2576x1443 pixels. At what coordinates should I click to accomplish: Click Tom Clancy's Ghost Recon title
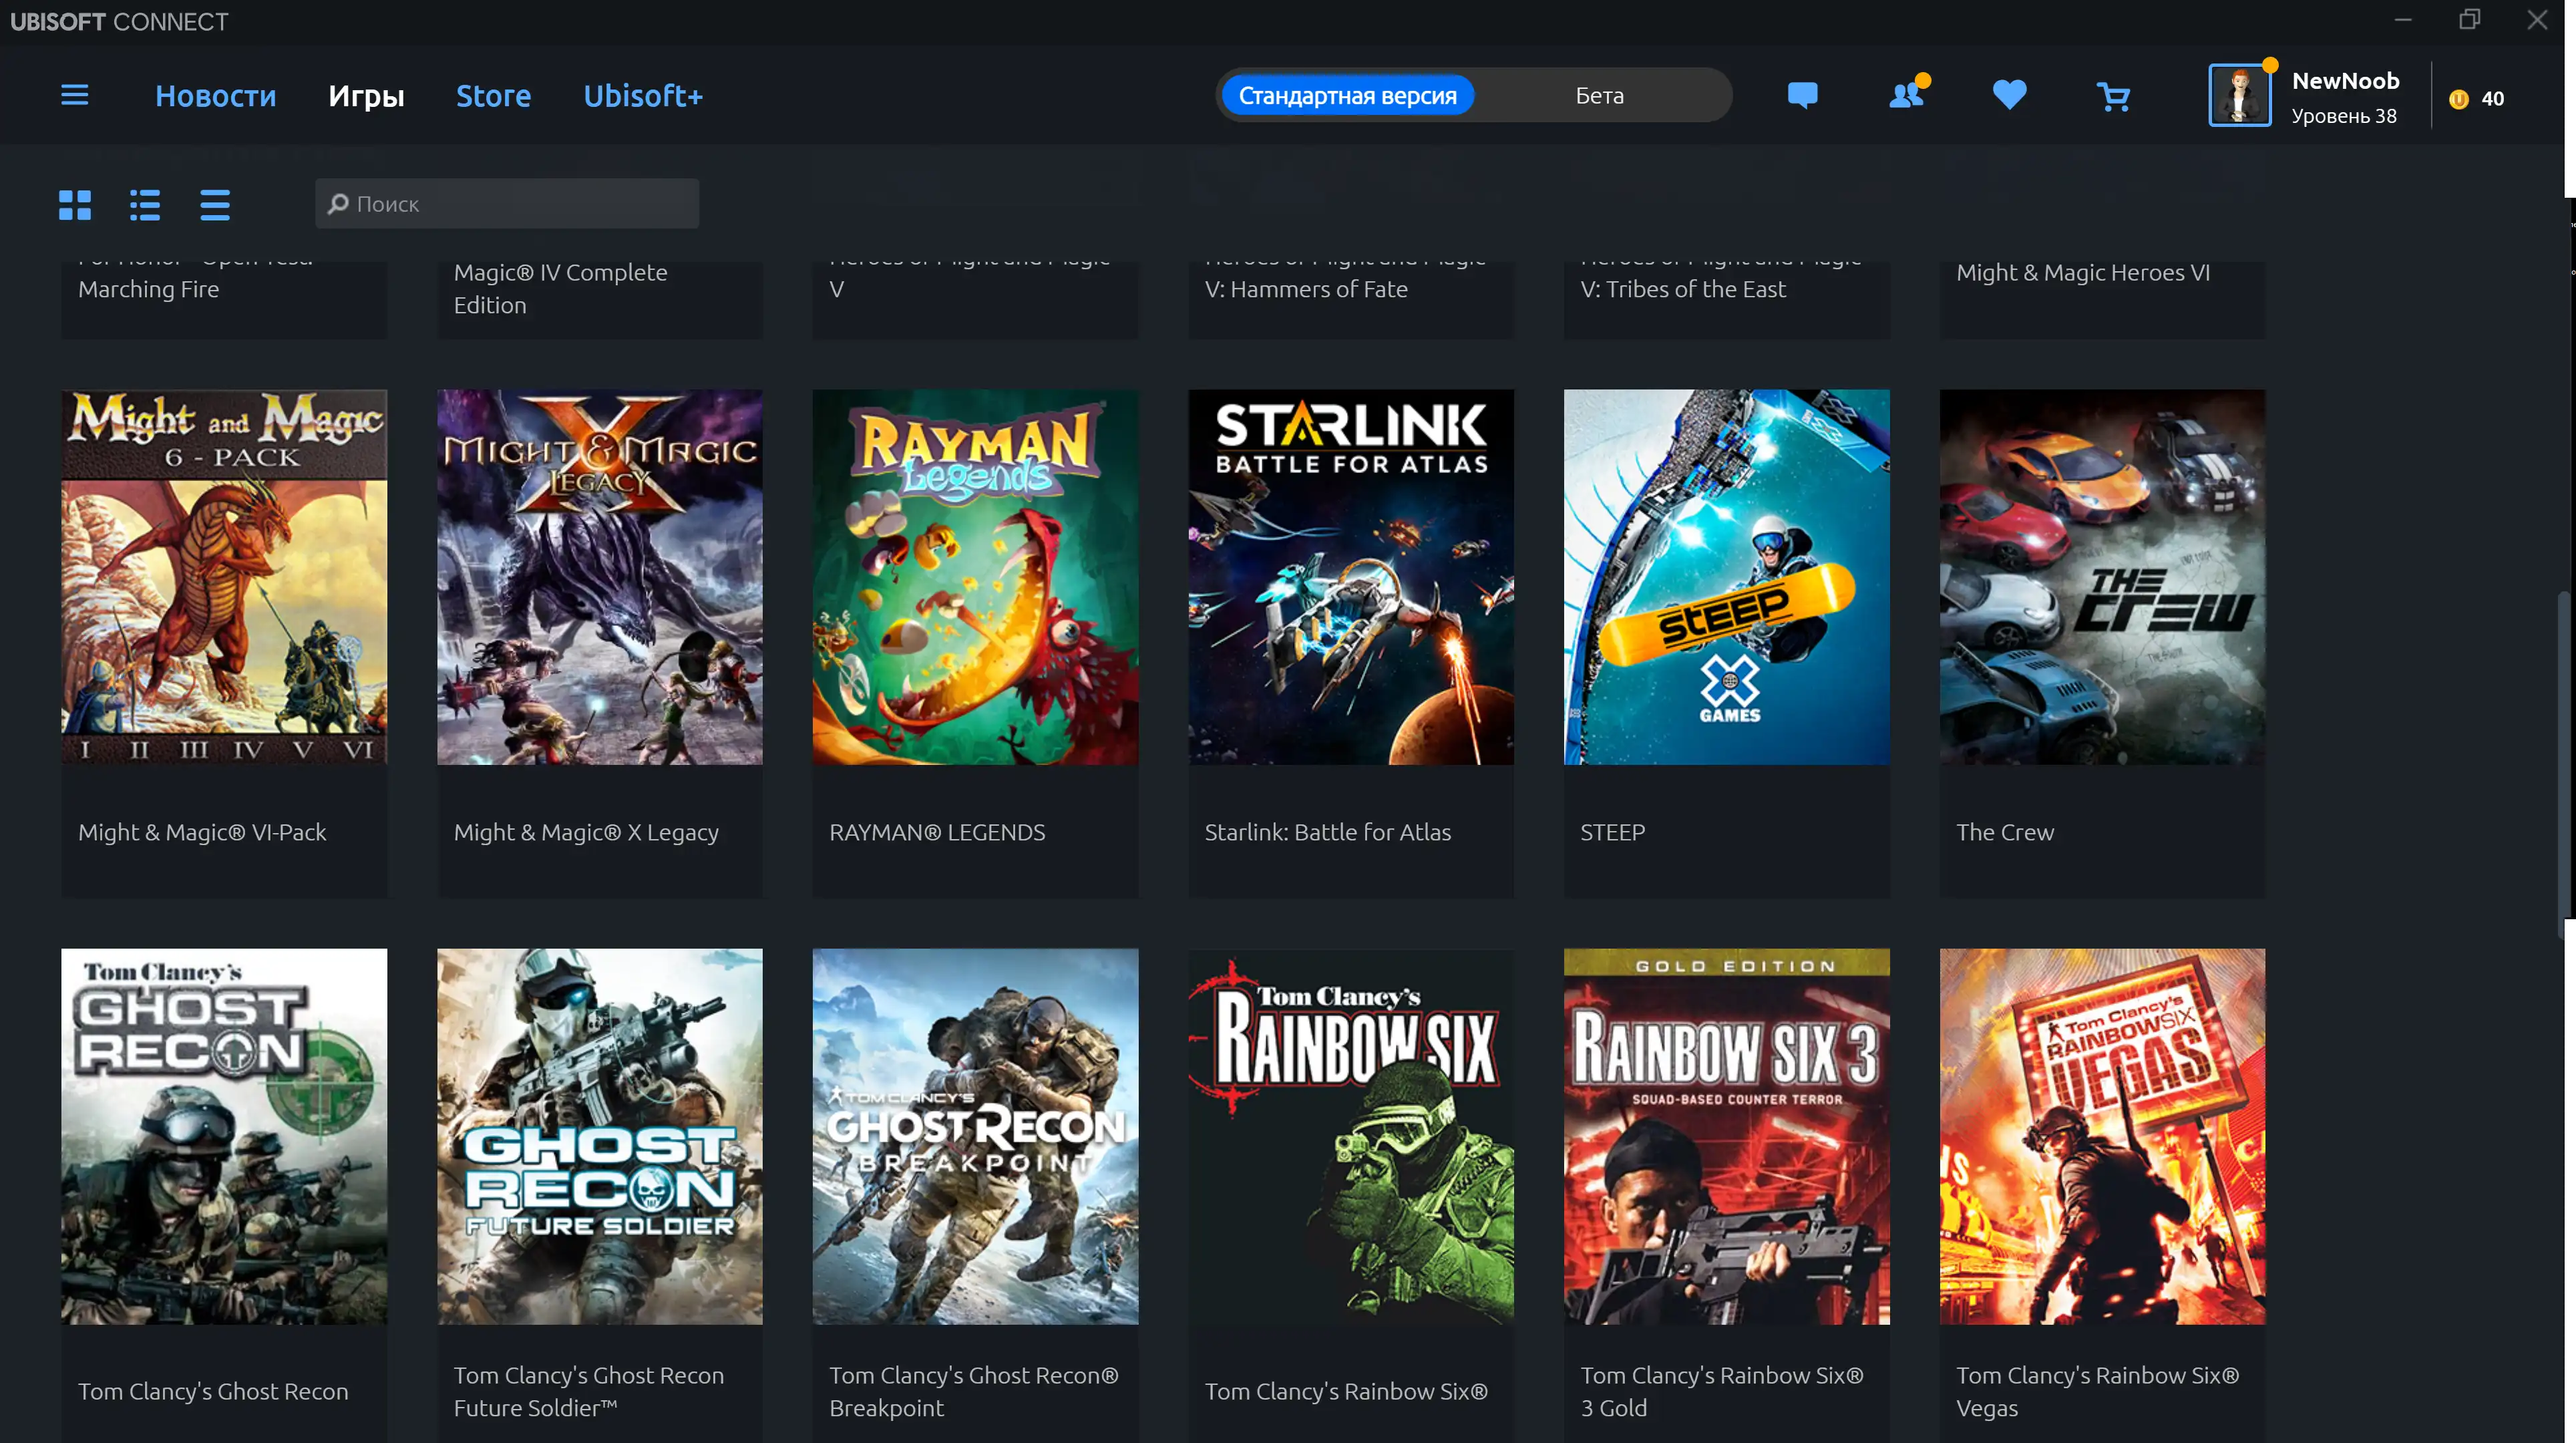(x=213, y=1391)
